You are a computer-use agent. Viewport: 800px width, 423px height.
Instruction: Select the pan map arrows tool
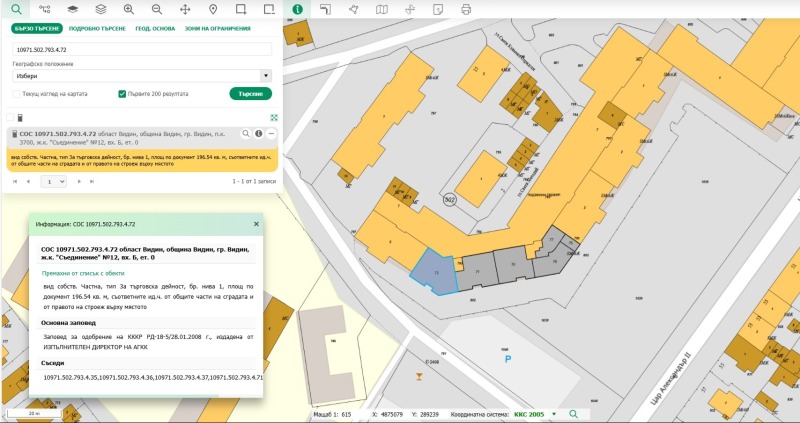pyautogui.click(x=185, y=9)
